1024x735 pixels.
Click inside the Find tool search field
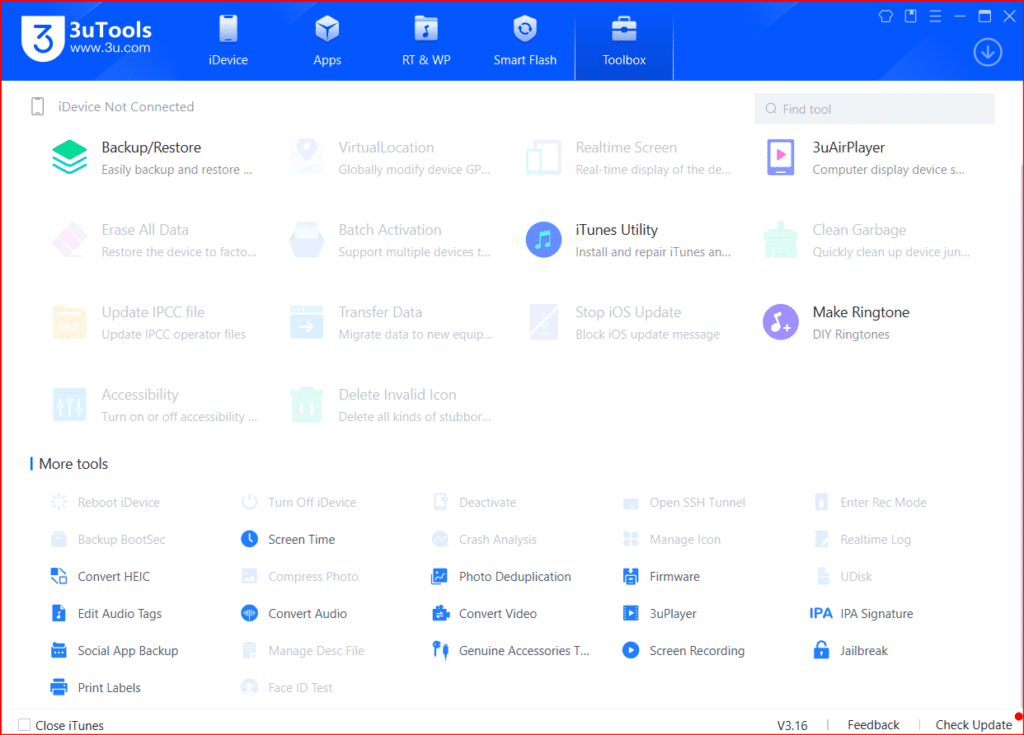(x=874, y=108)
